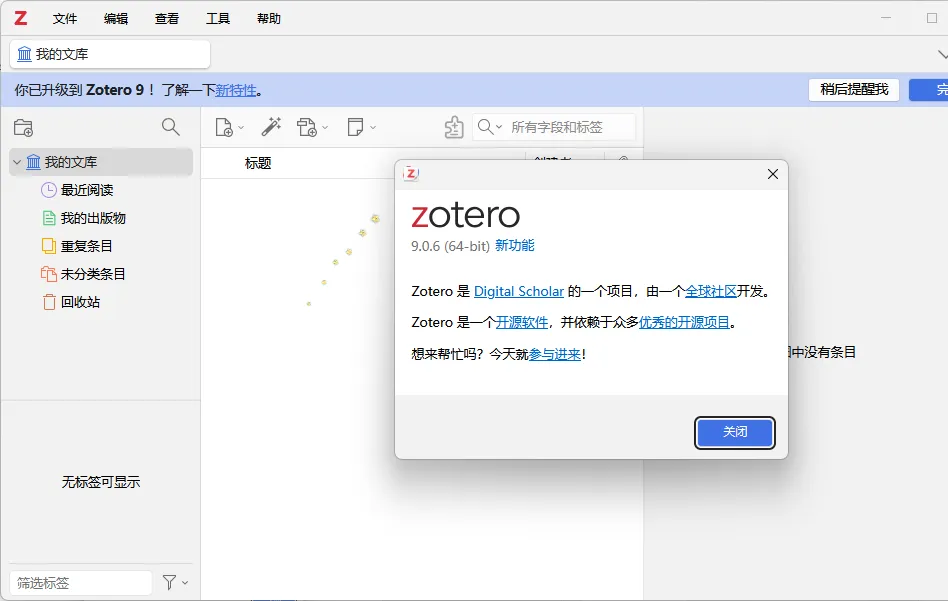
Task: Open 回收站 in the sidebar
Action: coord(80,302)
